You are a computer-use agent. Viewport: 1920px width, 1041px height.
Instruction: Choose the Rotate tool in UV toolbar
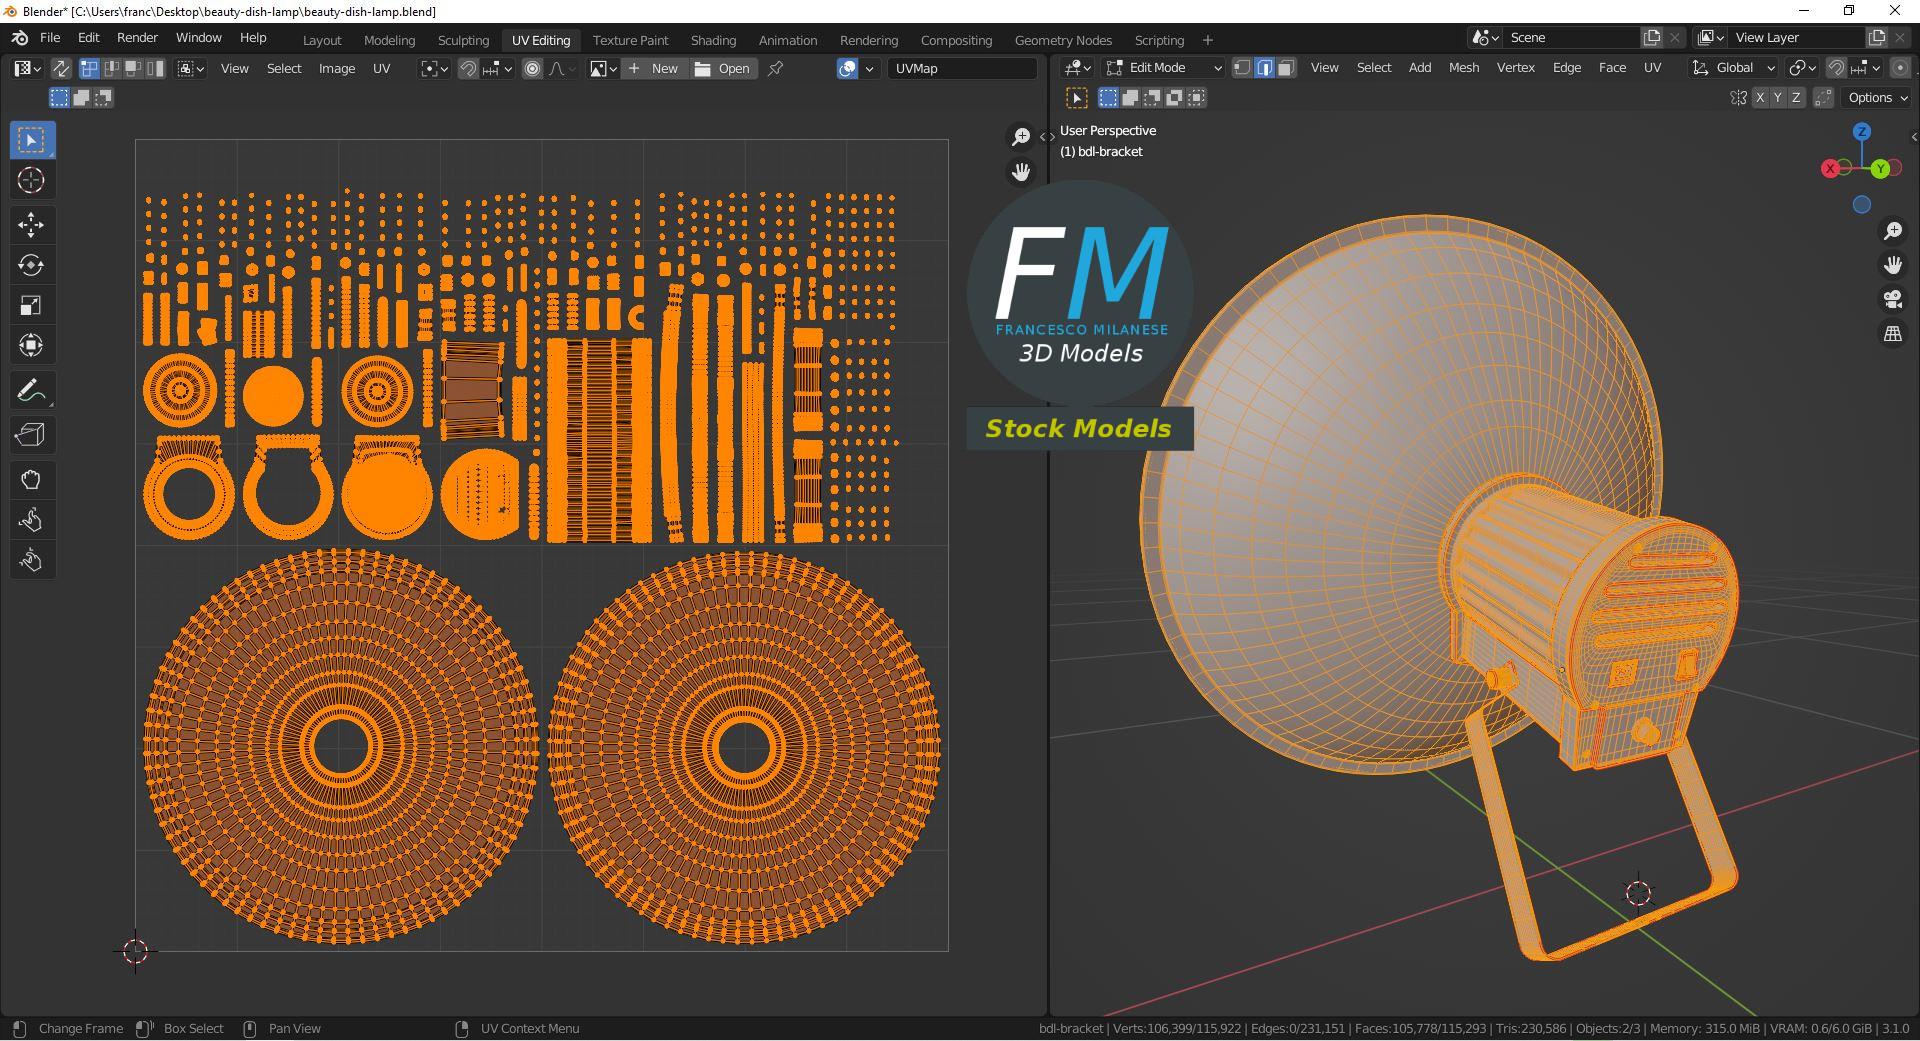tap(31, 265)
